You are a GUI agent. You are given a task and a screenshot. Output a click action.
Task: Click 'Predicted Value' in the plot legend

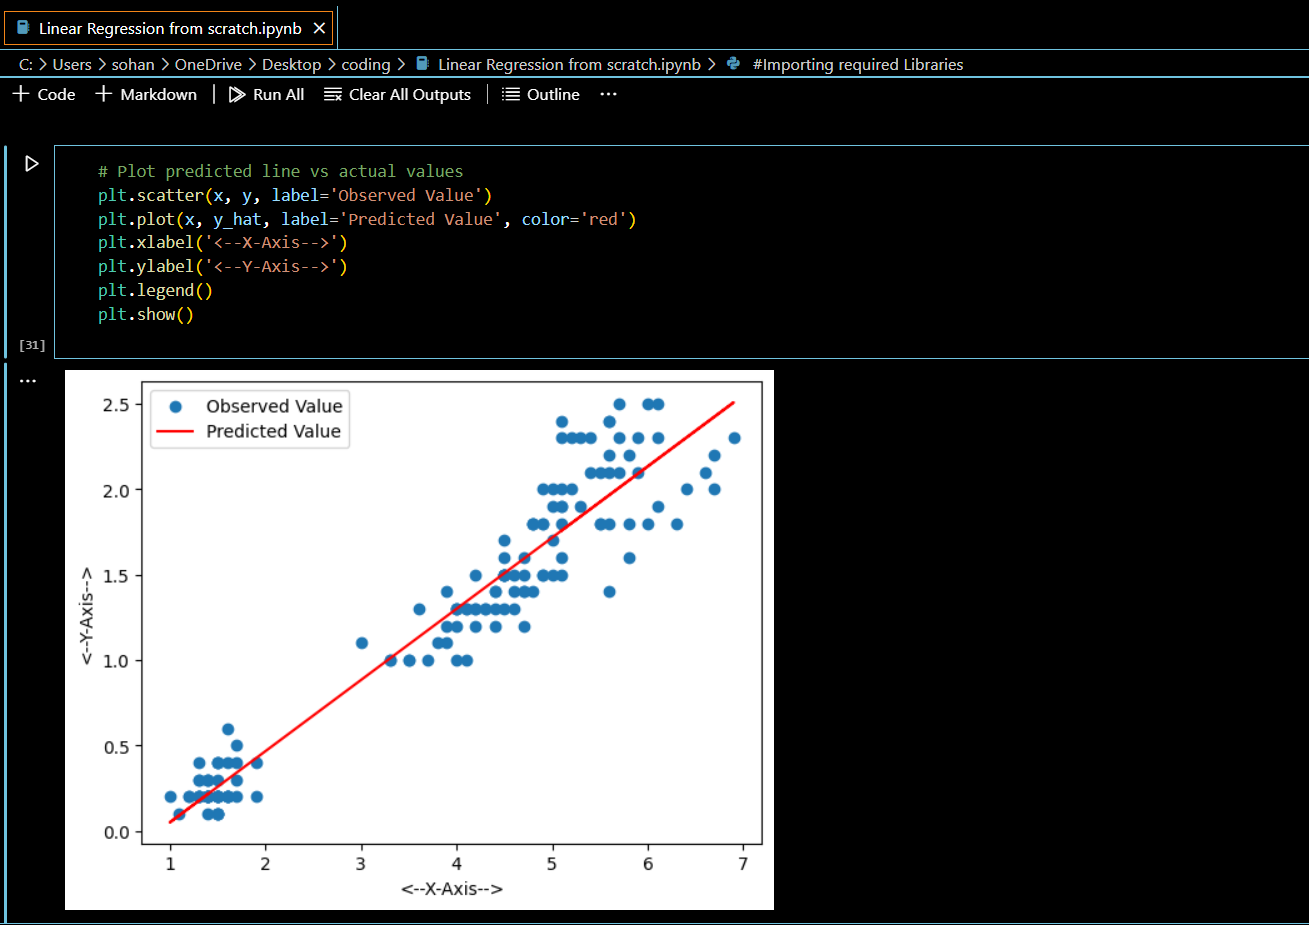click(273, 431)
